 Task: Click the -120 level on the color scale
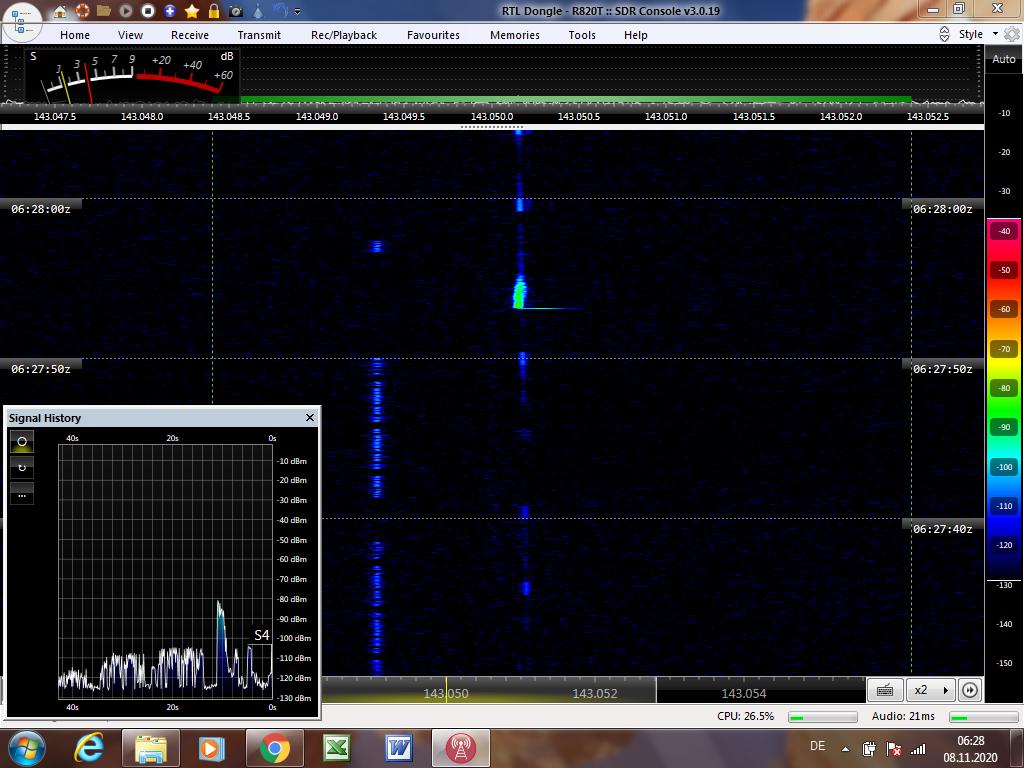tap(1004, 545)
